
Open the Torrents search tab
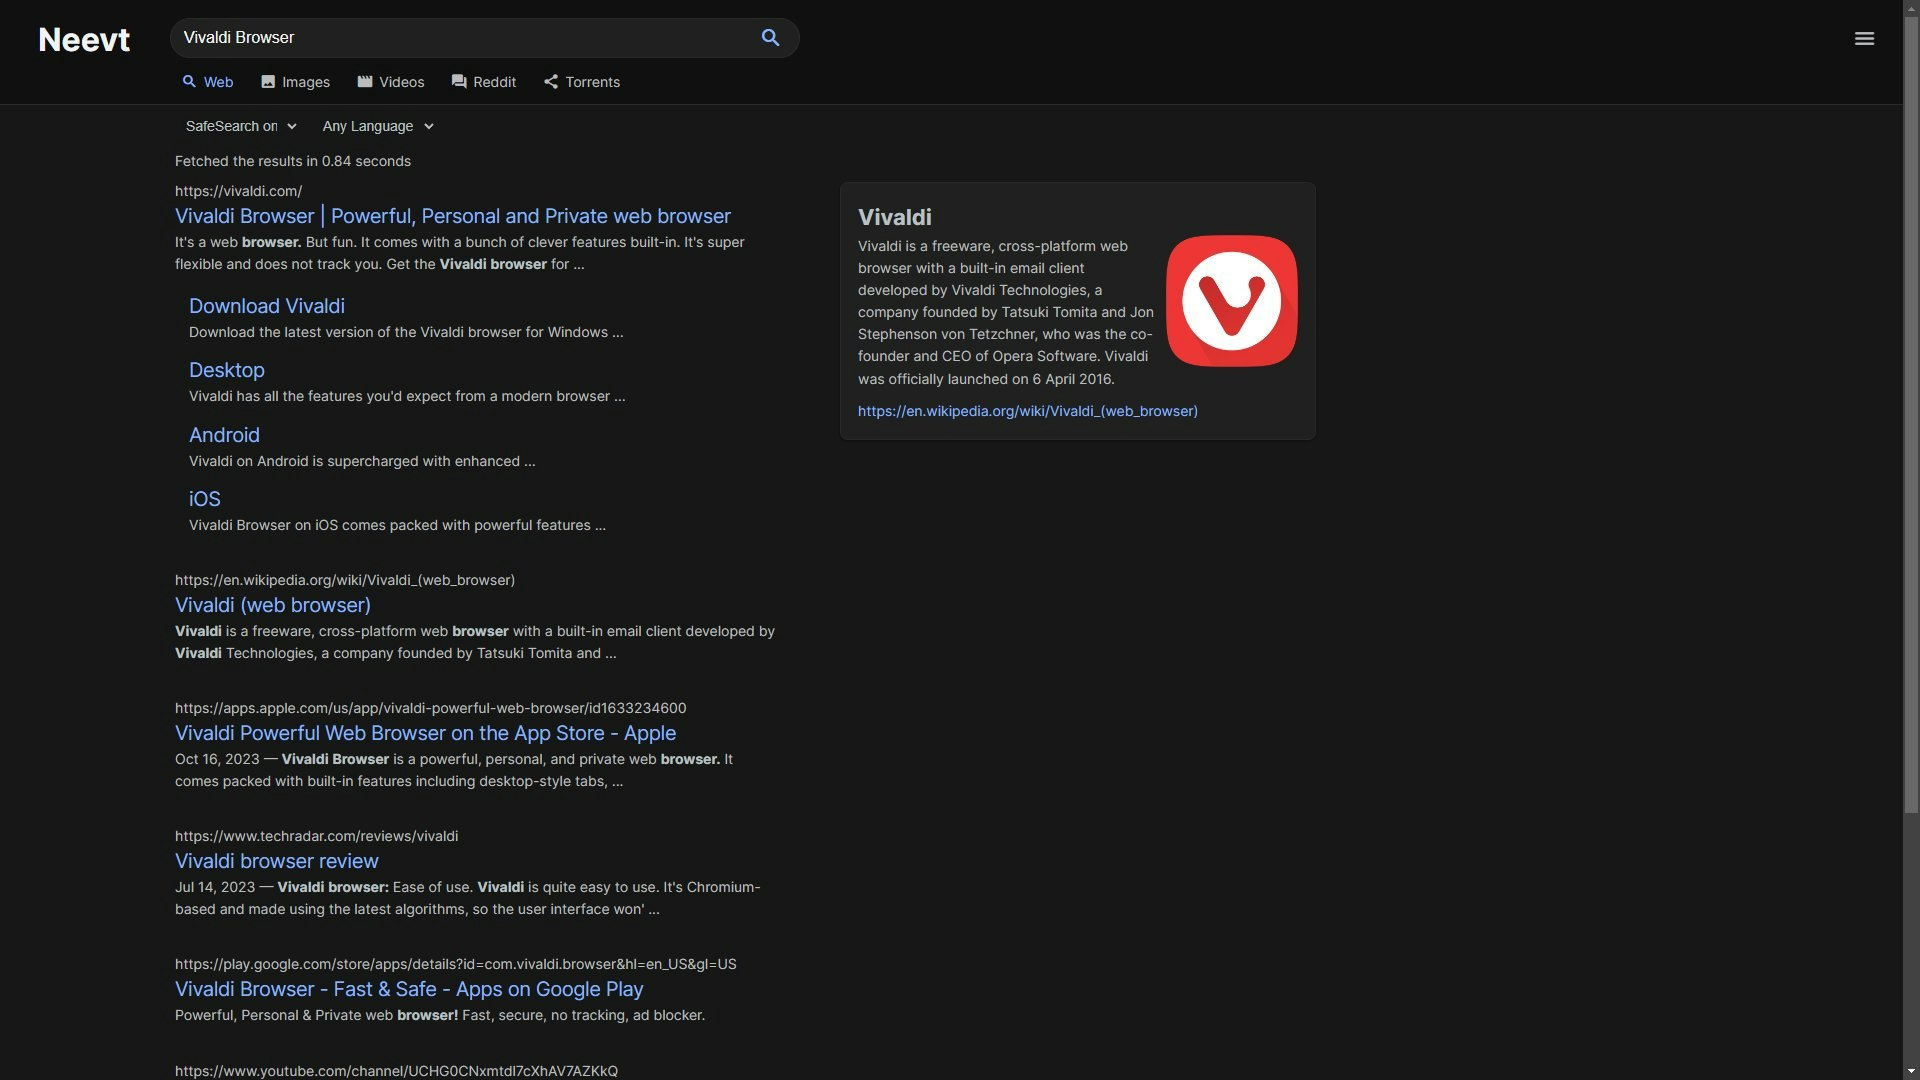point(582,82)
